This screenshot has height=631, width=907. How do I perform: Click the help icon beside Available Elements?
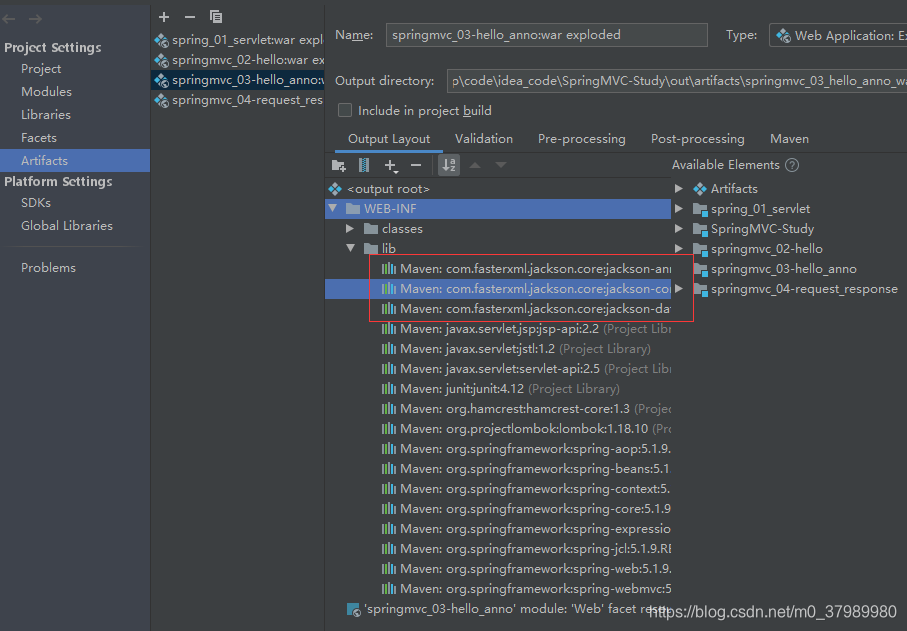pos(792,165)
